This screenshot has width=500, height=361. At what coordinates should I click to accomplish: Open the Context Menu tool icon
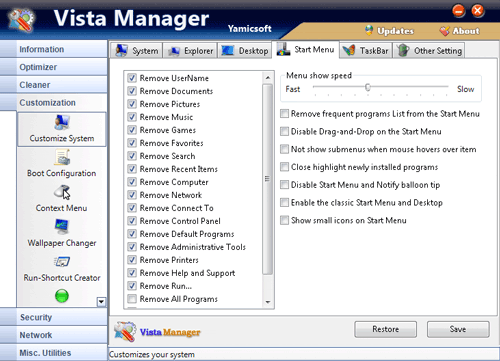(62, 192)
